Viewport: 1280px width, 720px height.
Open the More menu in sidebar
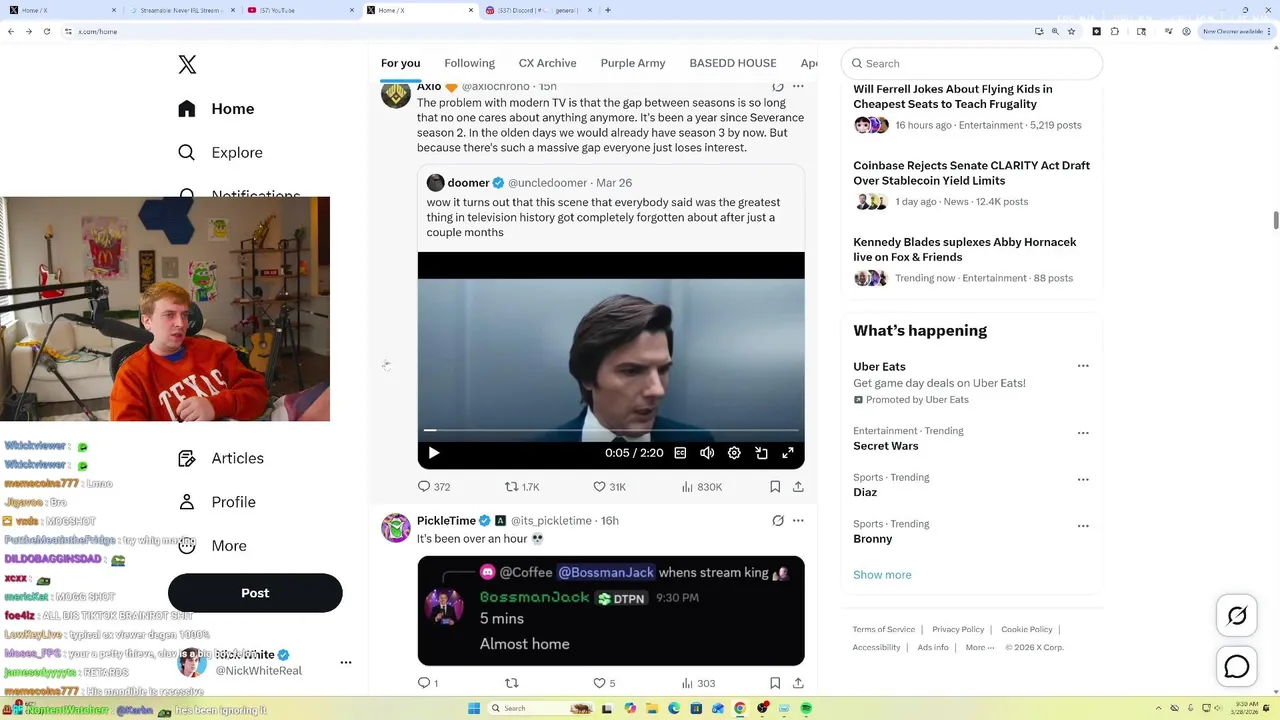tap(212, 546)
